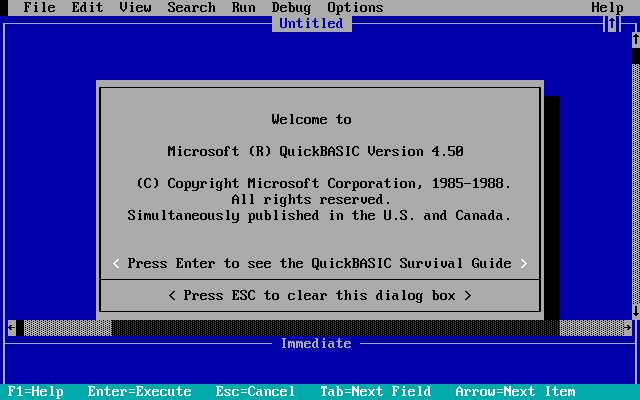640x400 pixels.
Task: Select 'Press Enter to see the QuickBASIC Survival Guide'
Action: click(x=320, y=264)
